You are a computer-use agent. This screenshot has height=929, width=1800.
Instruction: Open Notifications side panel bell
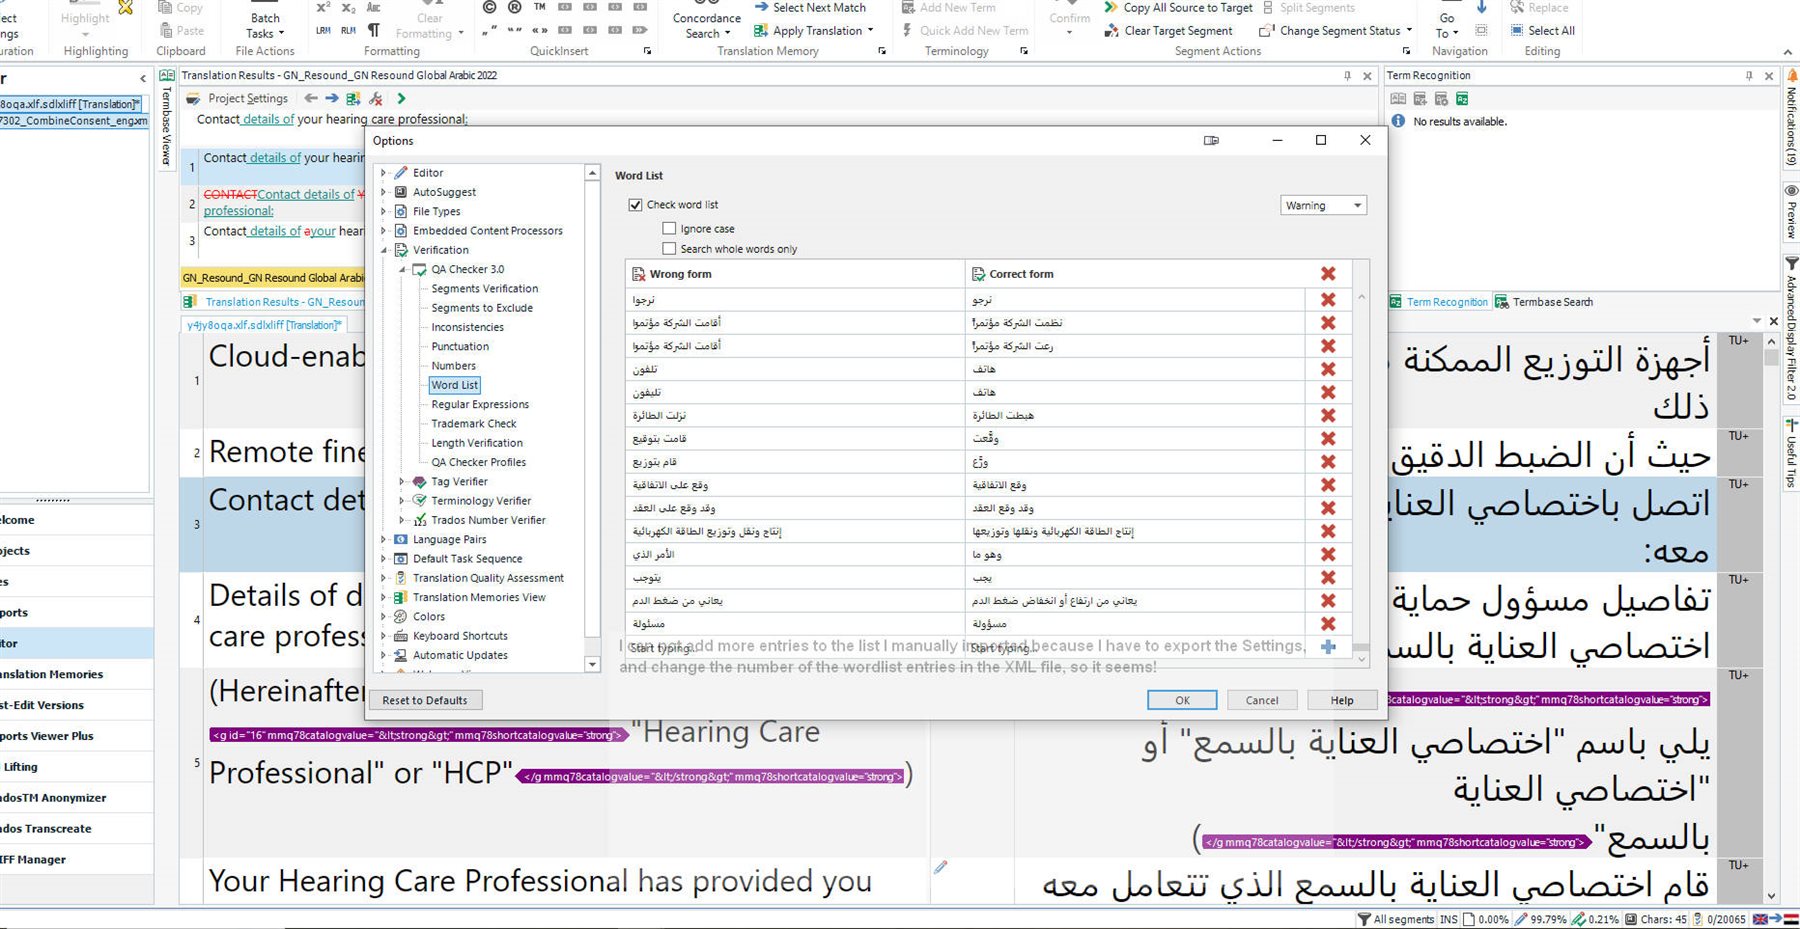pyautogui.click(x=1792, y=76)
